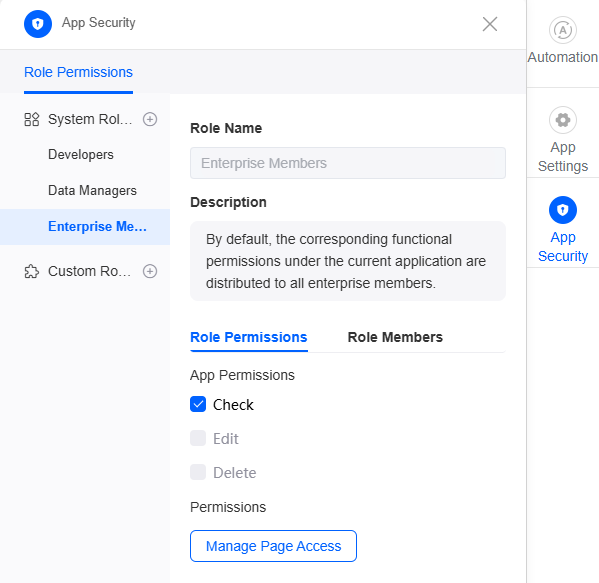This screenshot has height=583, width=599.
Task: Click the App Security header shield icon
Action: (38, 24)
